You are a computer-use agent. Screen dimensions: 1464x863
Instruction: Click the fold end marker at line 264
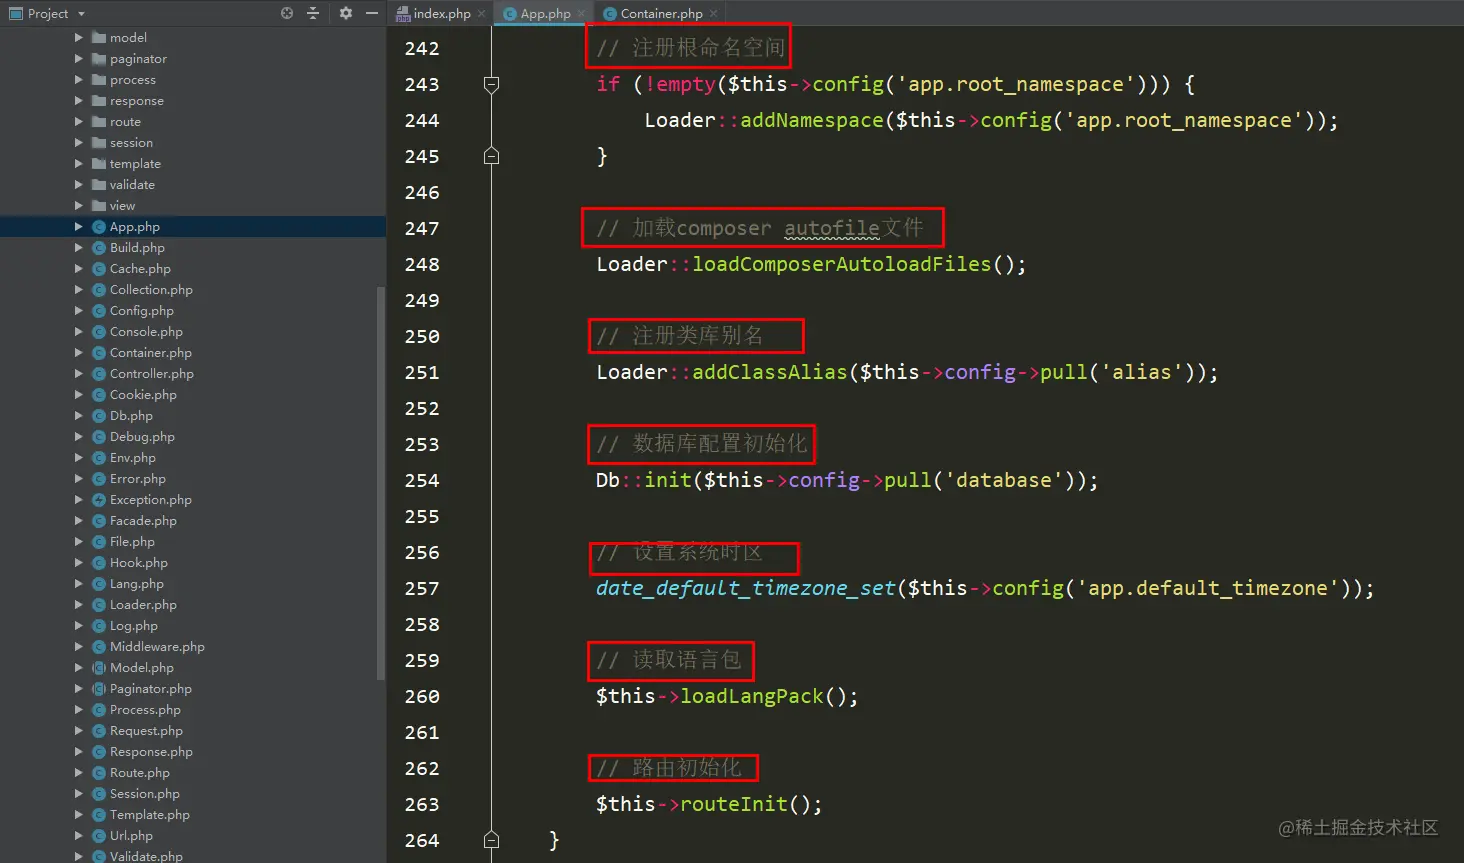click(491, 840)
